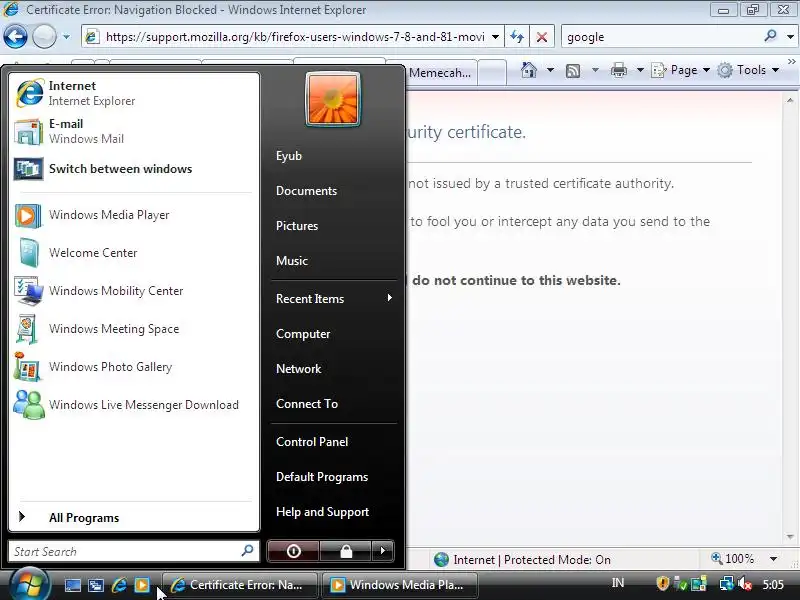The image size is (800, 600).
Task: Click network connection tray icon
Action: pyautogui.click(x=726, y=583)
